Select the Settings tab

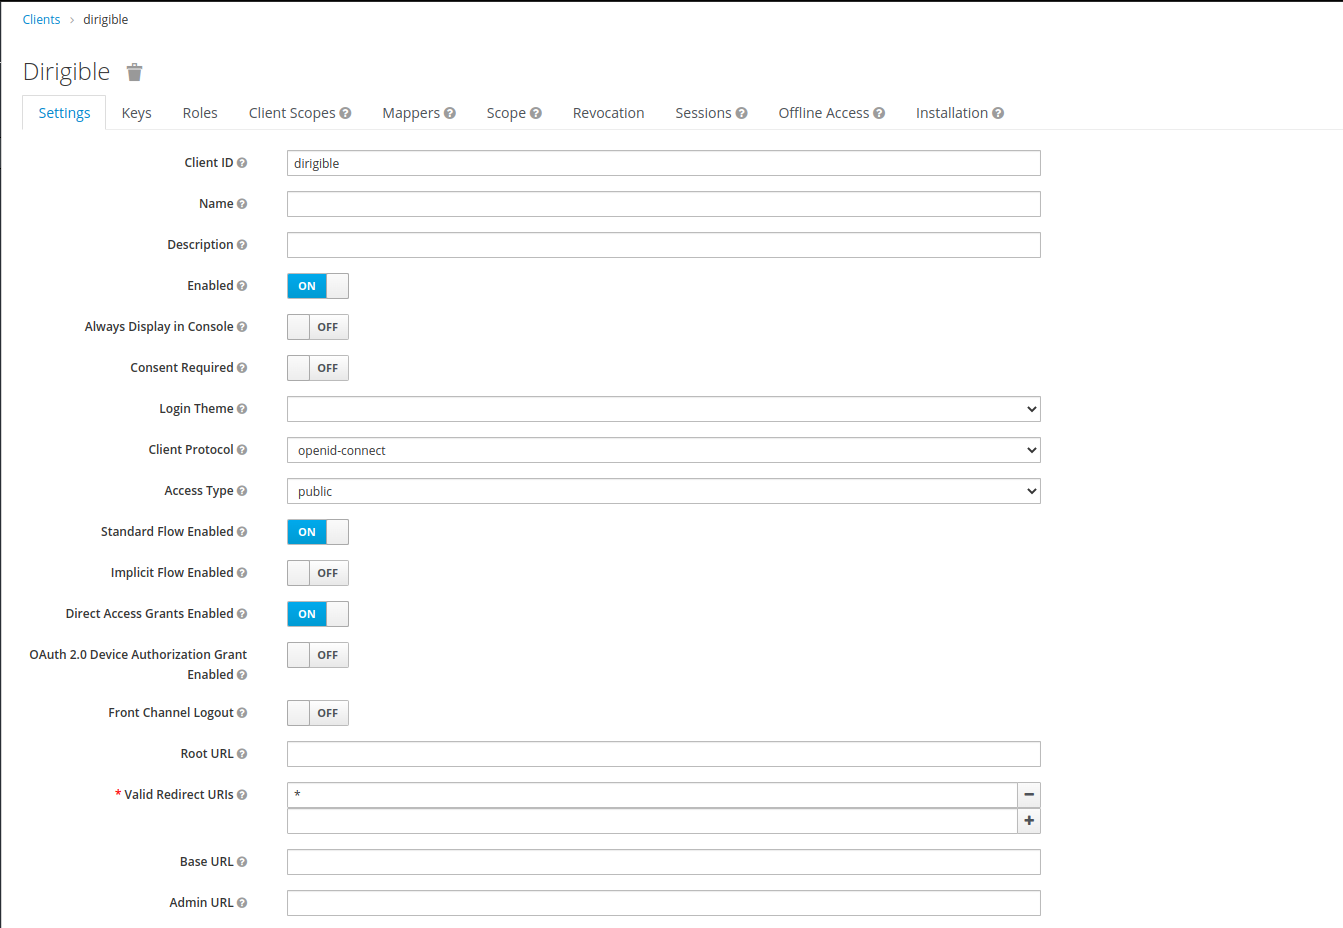point(64,113)
